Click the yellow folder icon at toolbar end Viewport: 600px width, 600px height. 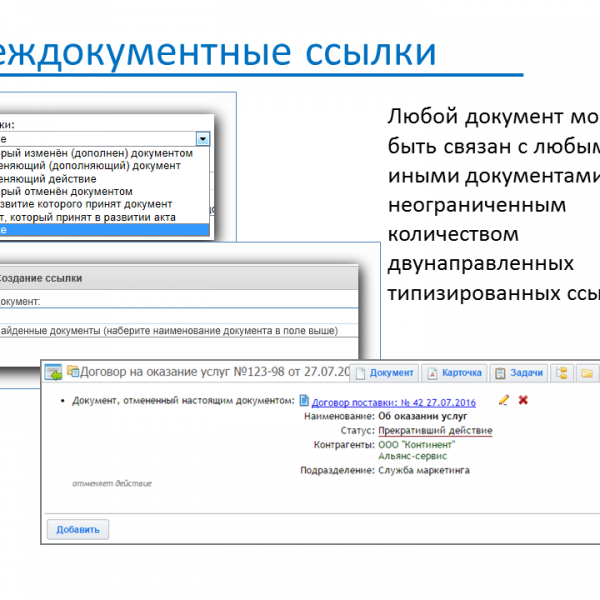click(x=587, y=373)
